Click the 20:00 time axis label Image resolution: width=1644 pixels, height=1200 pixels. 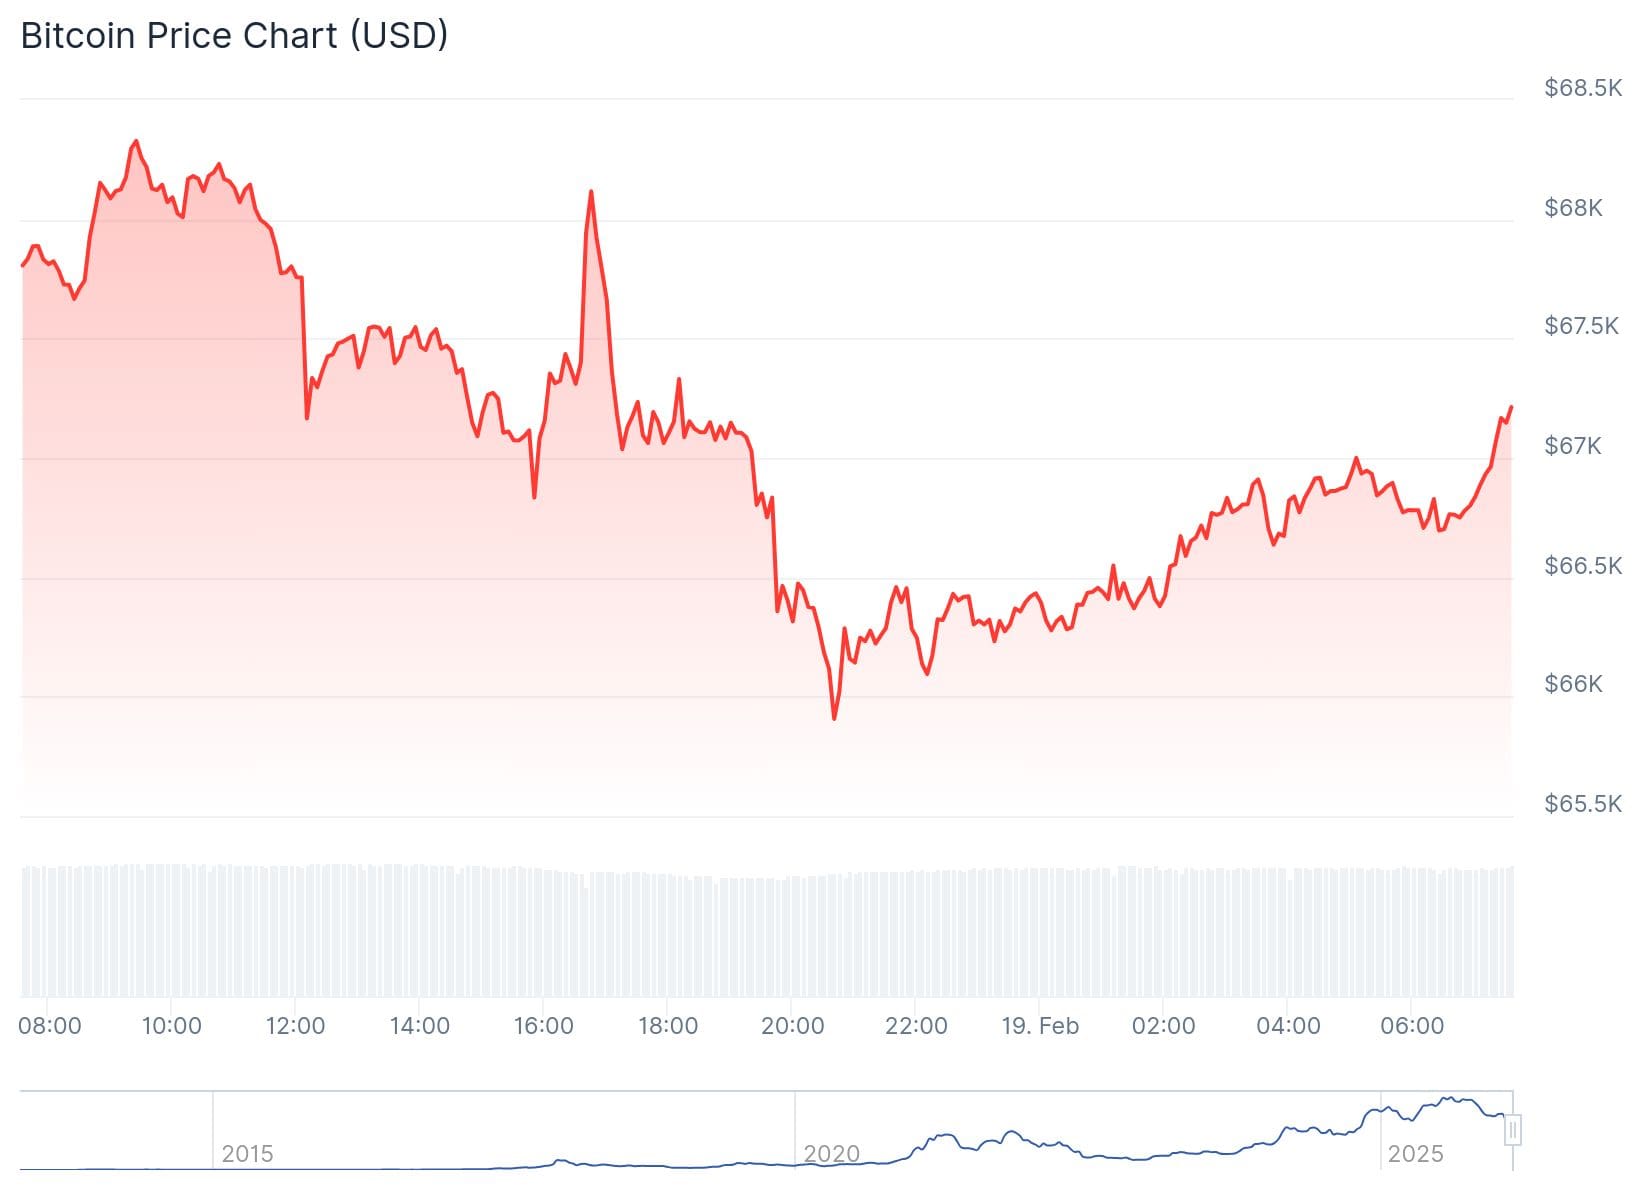tap(792, 1026)
